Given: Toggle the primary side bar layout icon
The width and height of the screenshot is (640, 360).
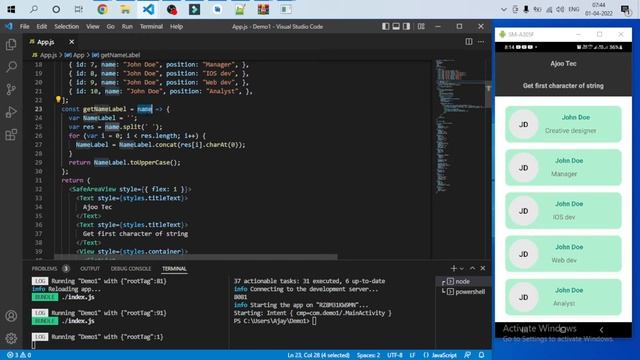Looking at the screenshot, I should click(385, 26).
